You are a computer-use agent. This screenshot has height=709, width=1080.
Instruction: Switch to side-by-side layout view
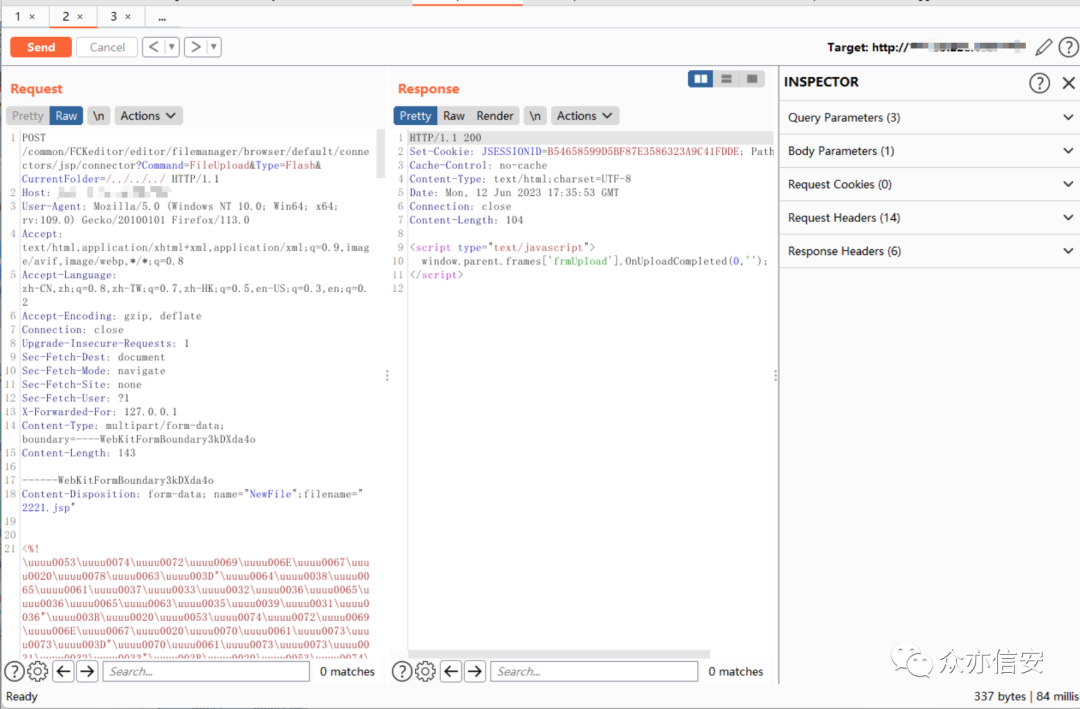tap(700, 79)
